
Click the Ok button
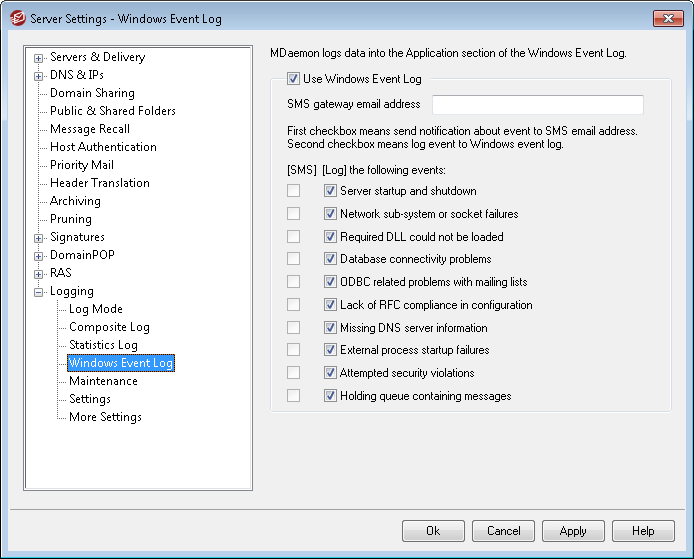pos(433,531)
